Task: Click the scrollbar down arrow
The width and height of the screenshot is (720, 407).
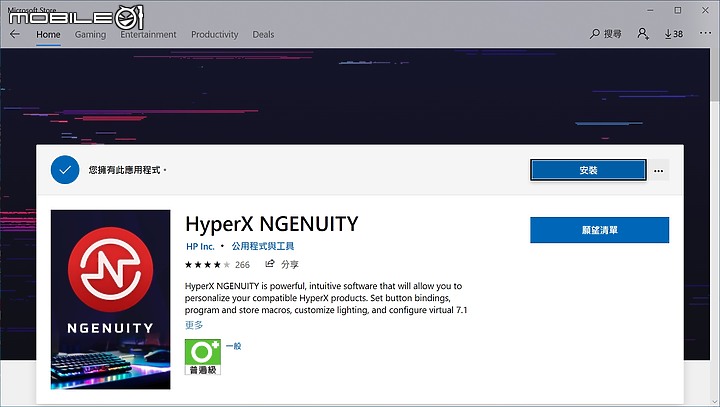Action: click(x=715, y=401)
